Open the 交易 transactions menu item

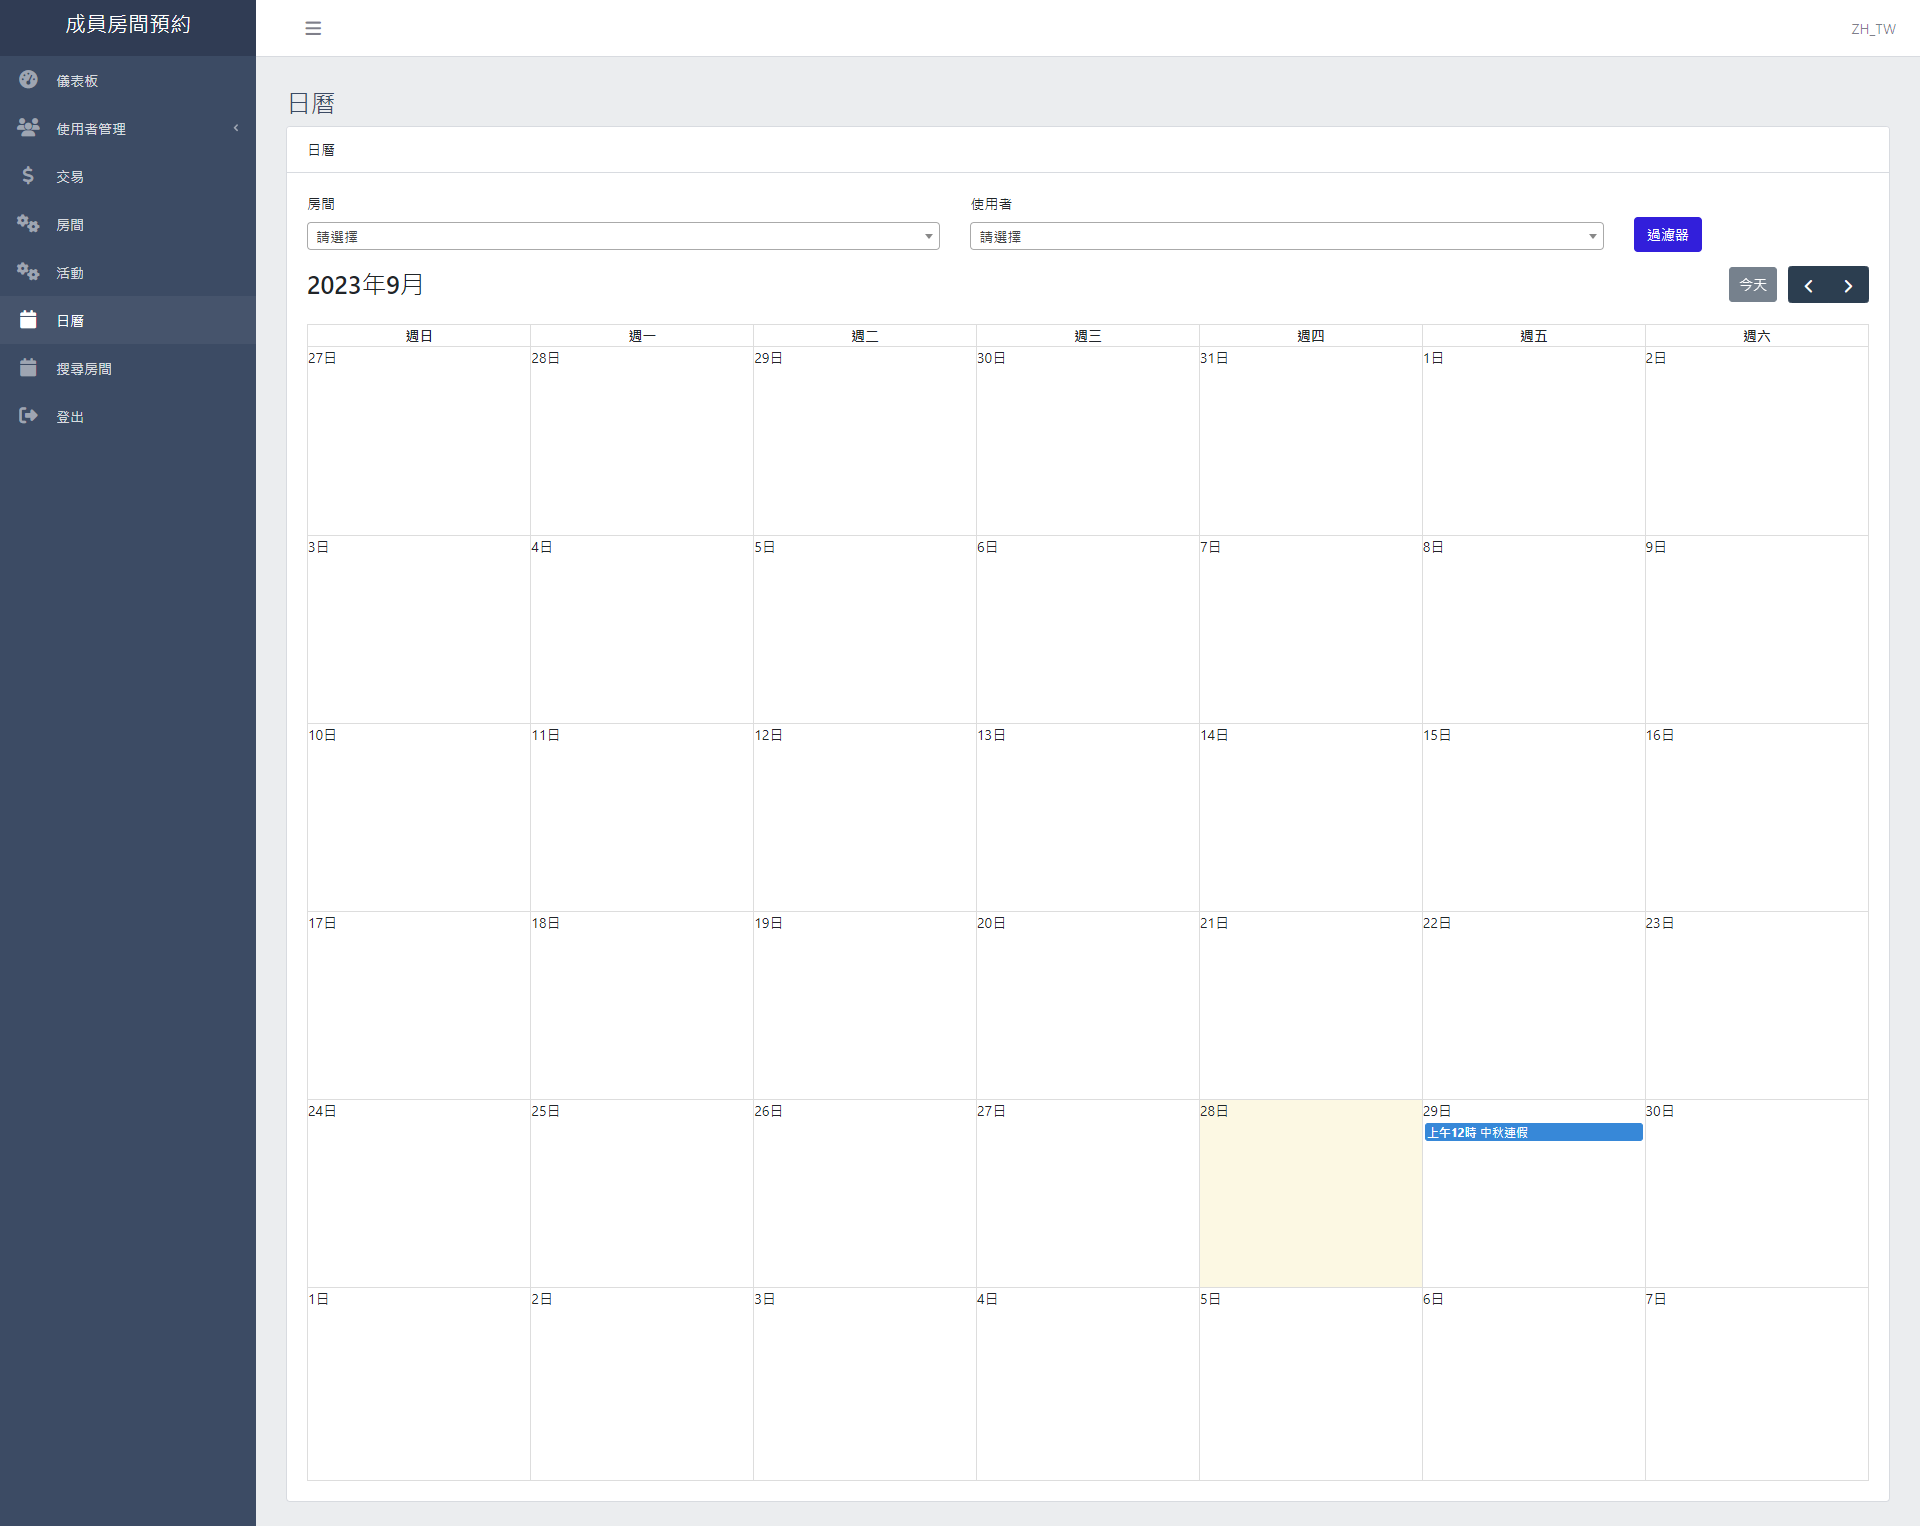[128, 176]
